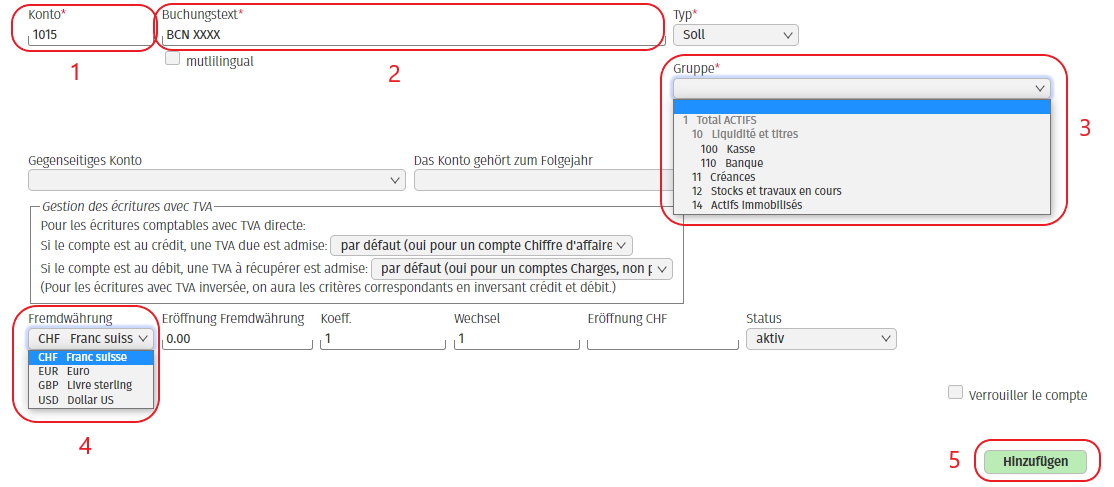
Task: Click the Koeff. input field
Action: click(382, 339)
